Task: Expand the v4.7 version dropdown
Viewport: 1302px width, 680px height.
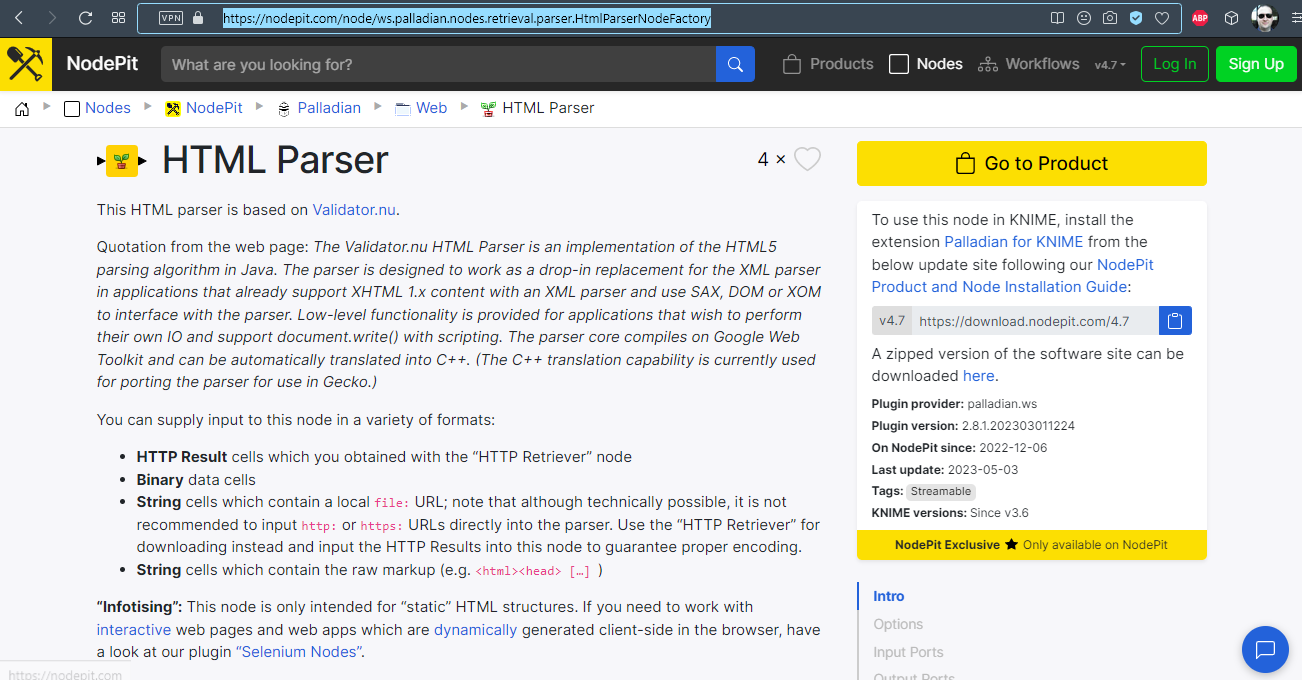Action: [1110, 65]
